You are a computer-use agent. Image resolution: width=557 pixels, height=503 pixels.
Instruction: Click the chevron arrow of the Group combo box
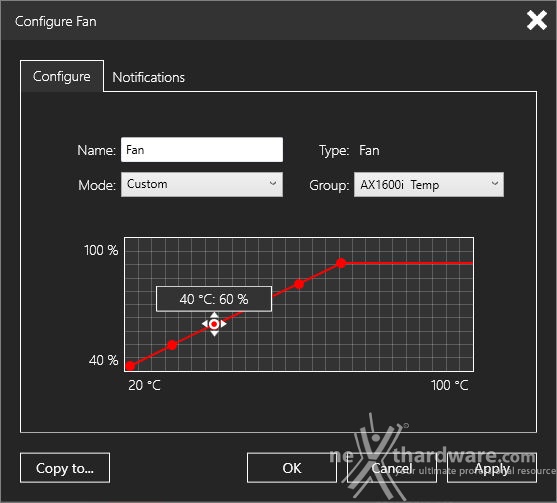495,183
